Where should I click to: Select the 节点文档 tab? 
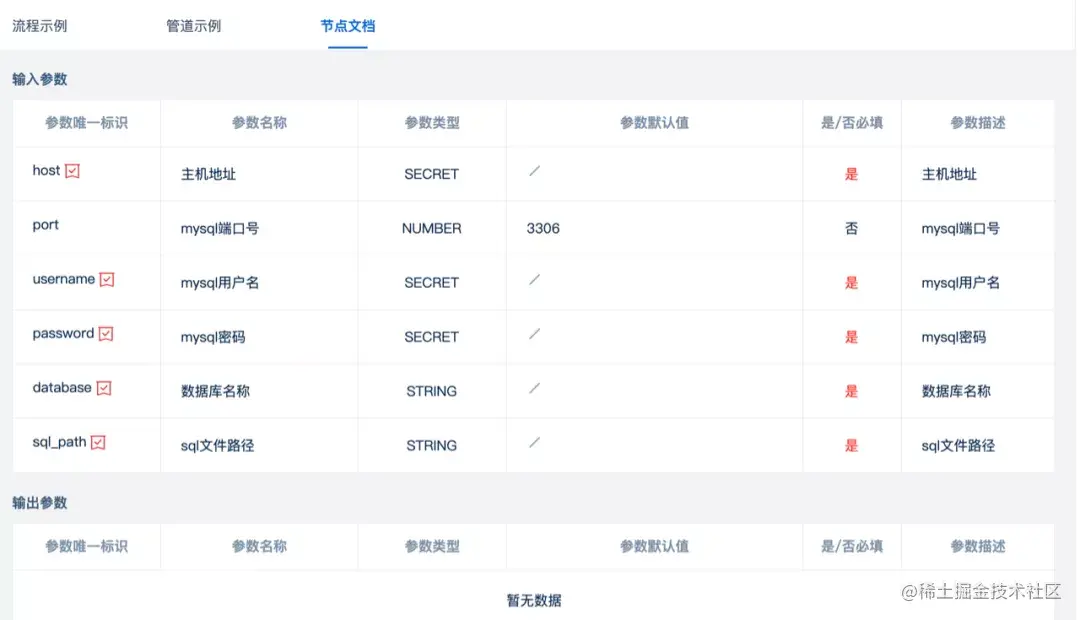click(x=347, y=27)
